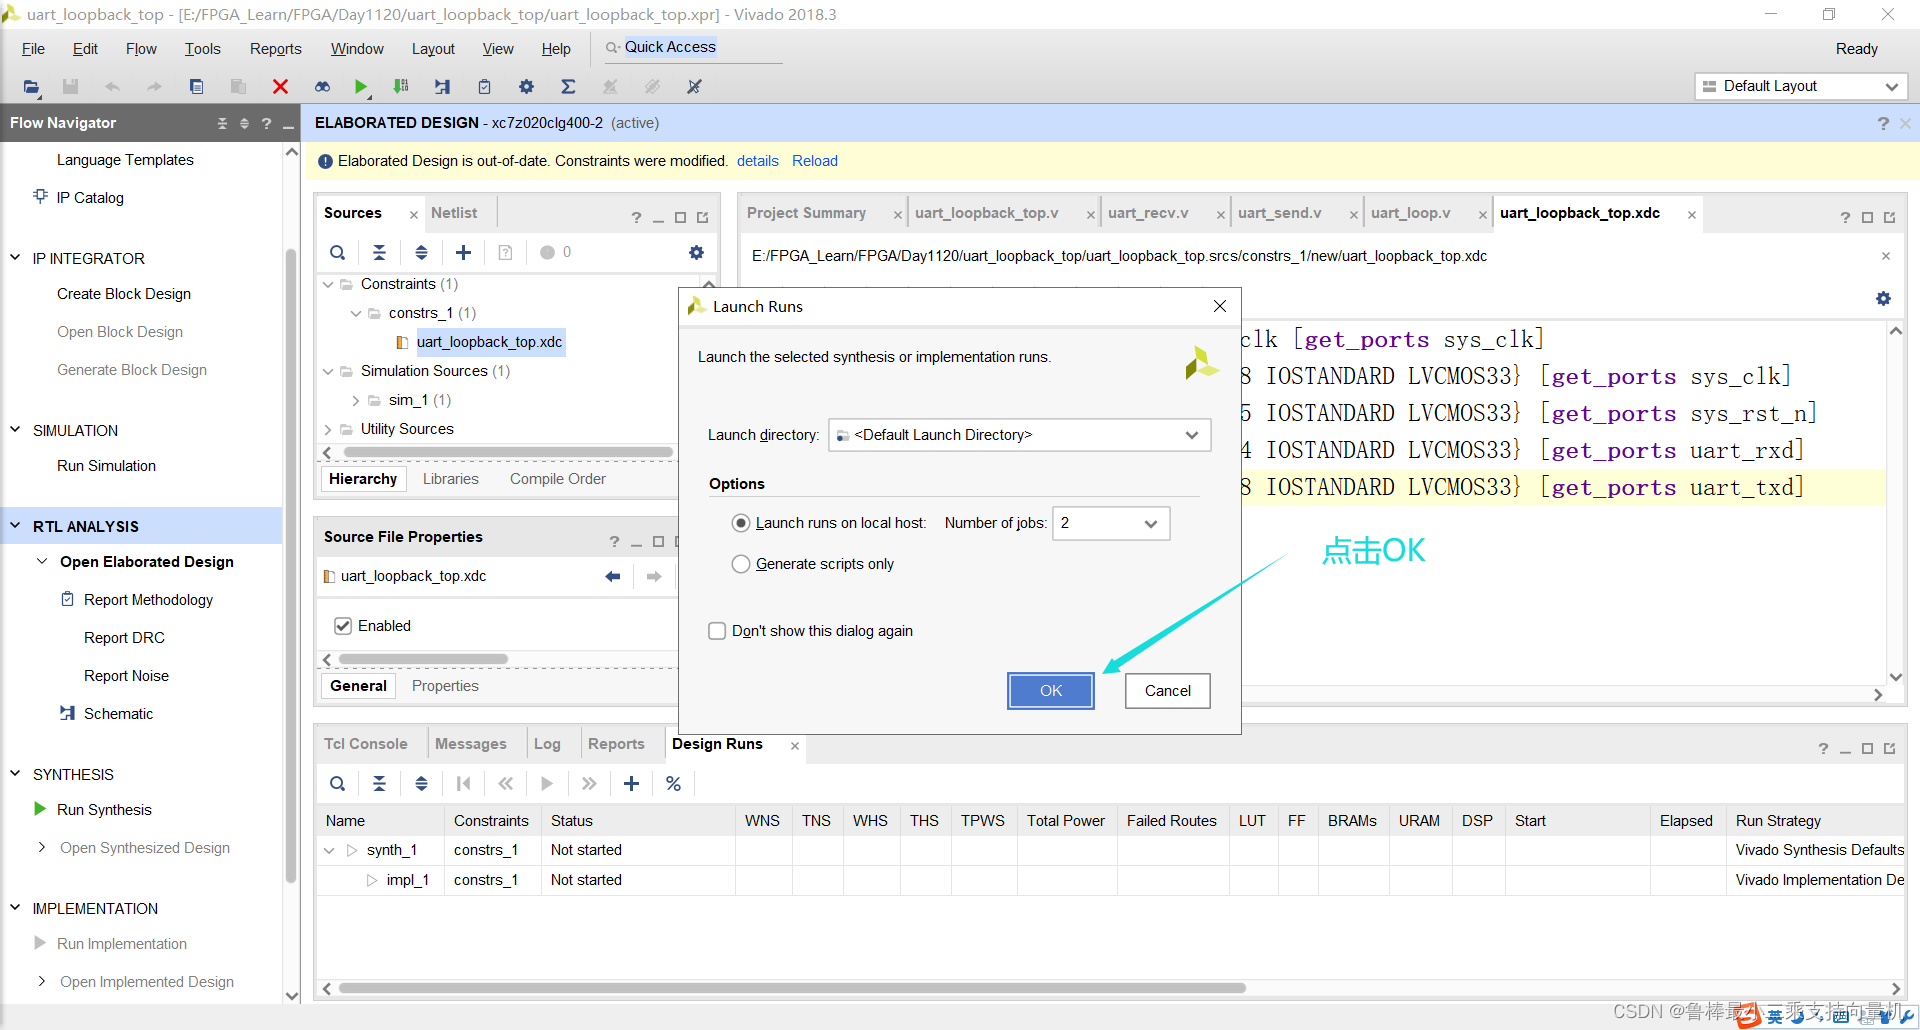The height and width of the screenshot is (1030, 1920).
Task: Switch to Compile Order view
Action: tap(558, 479)
